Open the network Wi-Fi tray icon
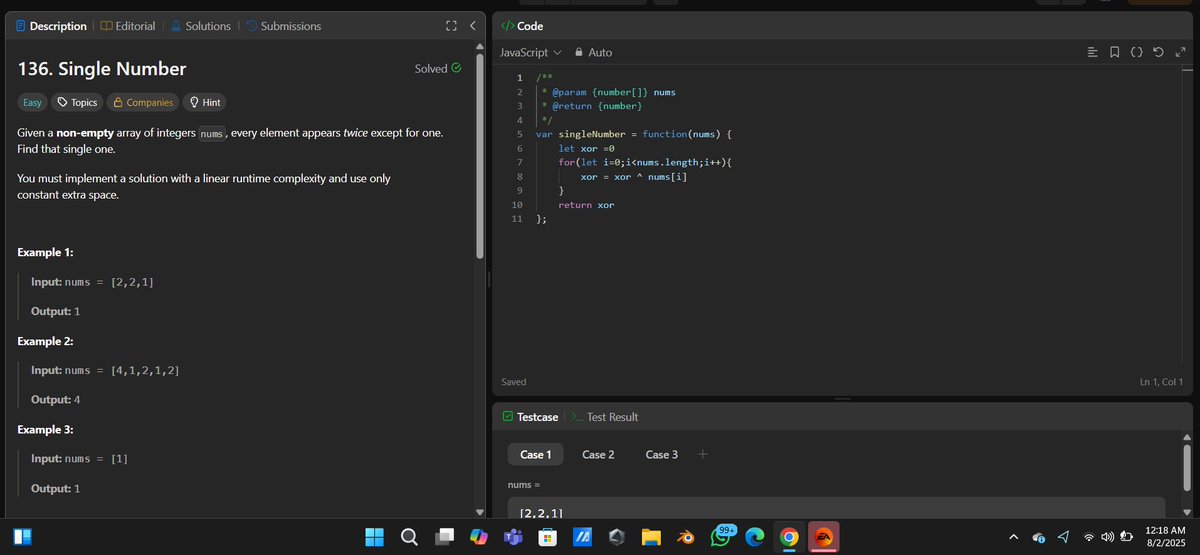Screen dimensions: 1200x555 tap(1088, 537)
